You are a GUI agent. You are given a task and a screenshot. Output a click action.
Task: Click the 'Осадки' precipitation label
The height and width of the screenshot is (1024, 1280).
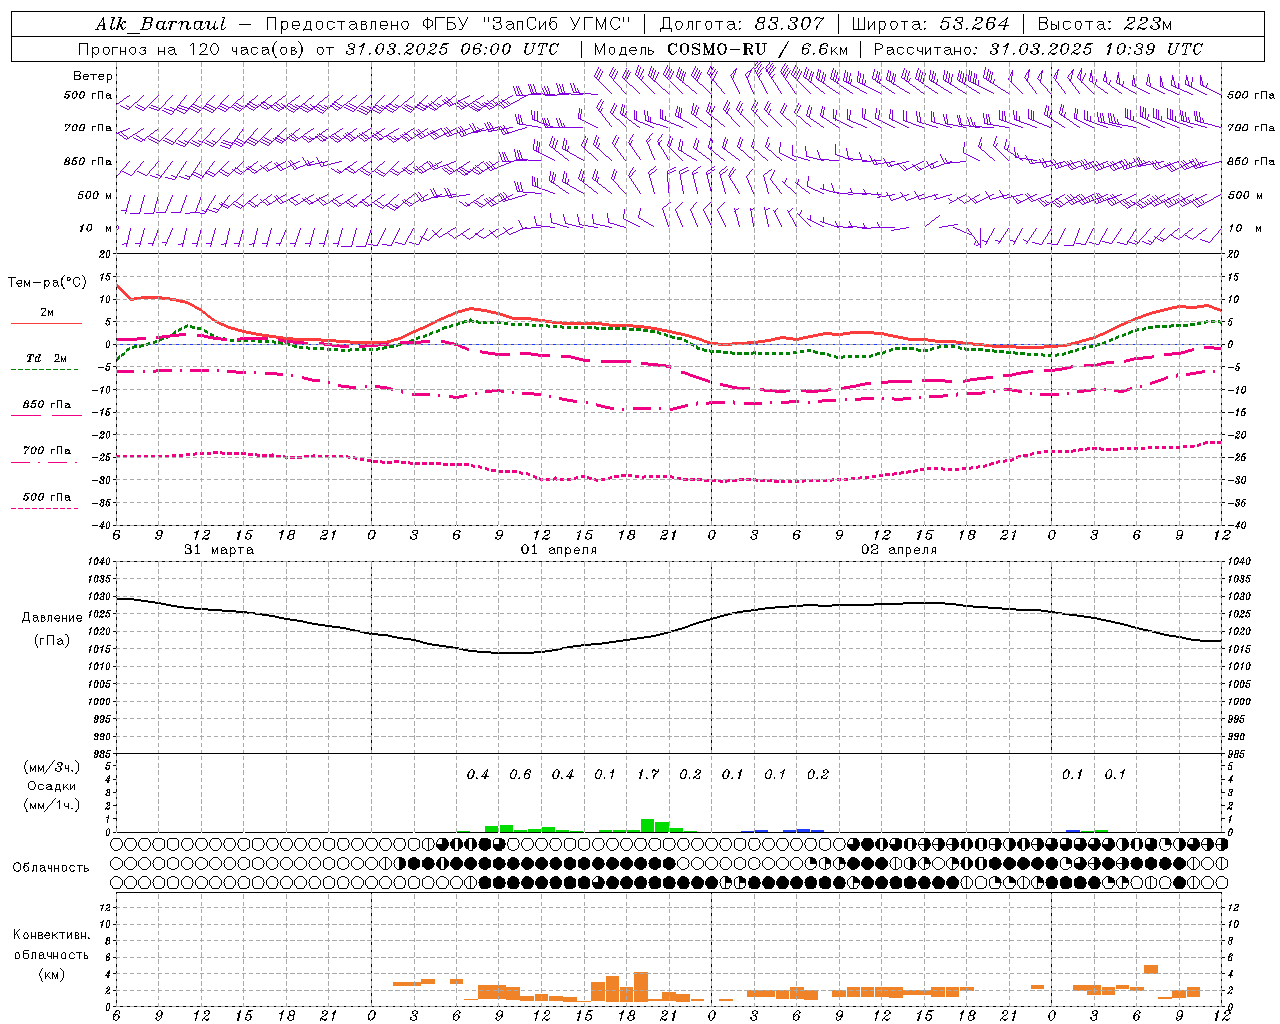pos(52,786)
